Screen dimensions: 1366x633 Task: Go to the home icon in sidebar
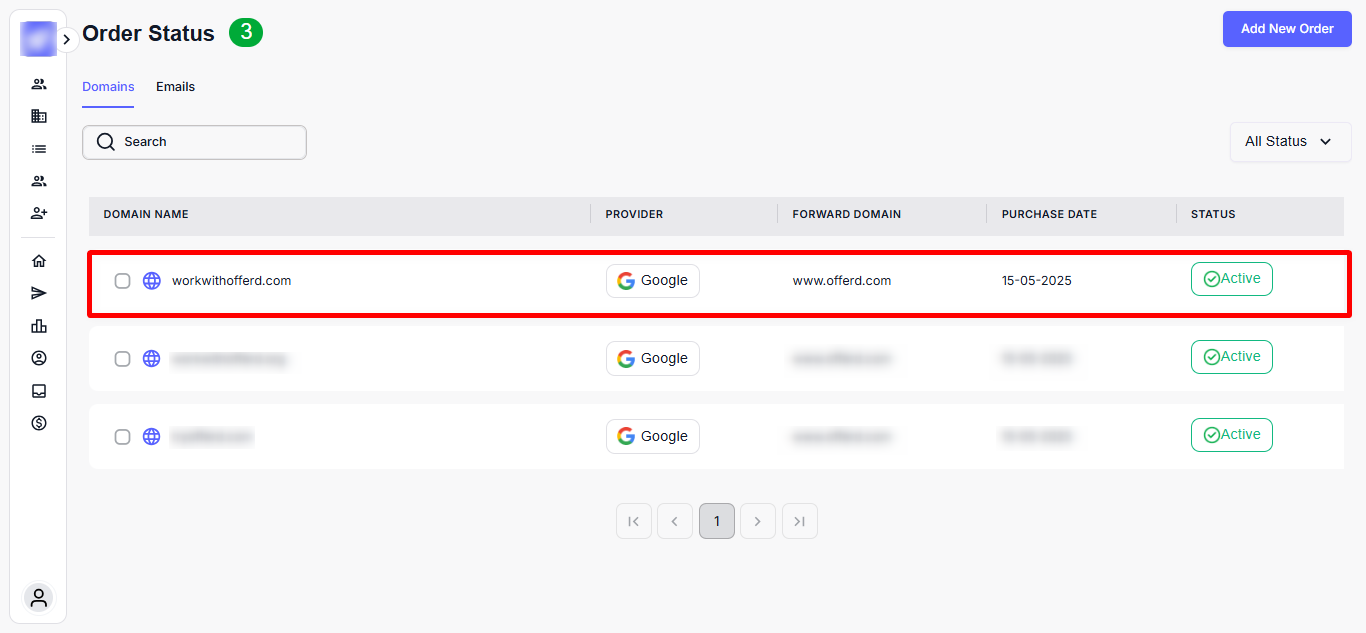[39, 261]
